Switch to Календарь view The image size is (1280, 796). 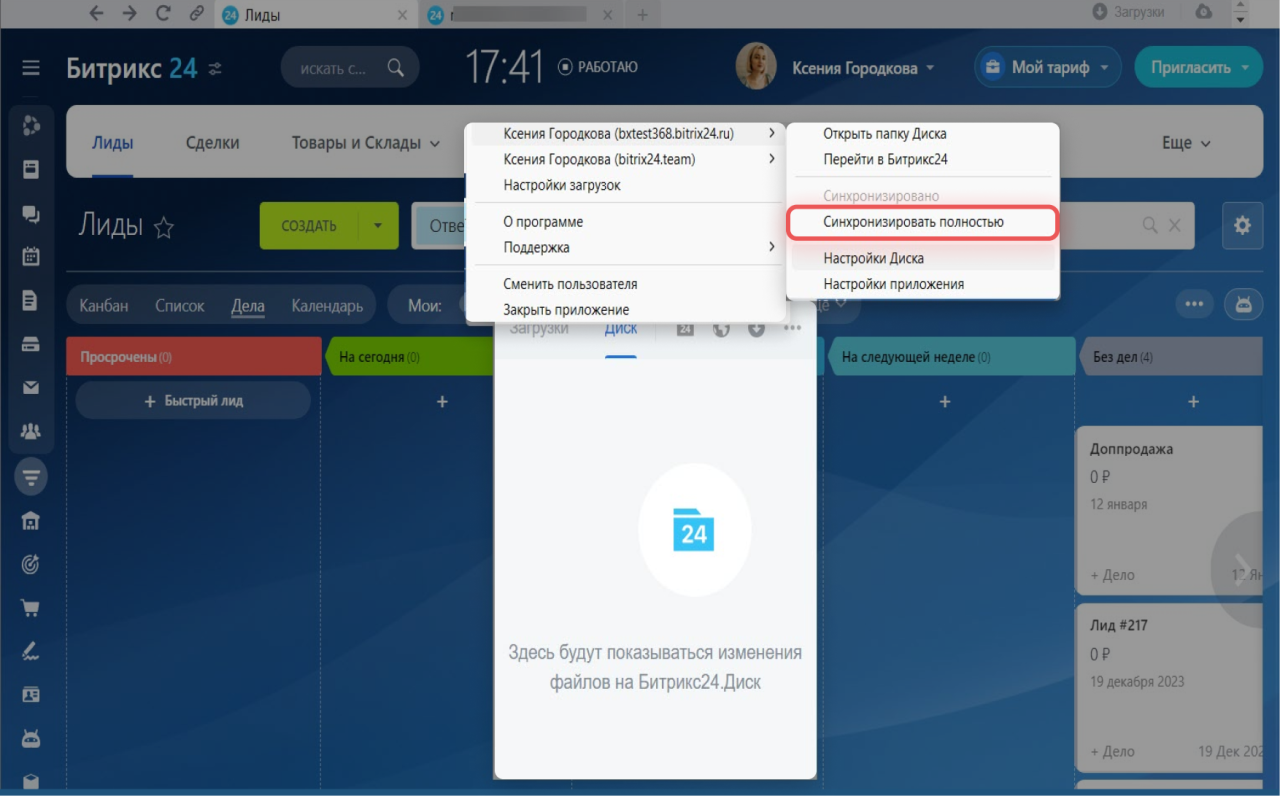(x=327, y=306)
